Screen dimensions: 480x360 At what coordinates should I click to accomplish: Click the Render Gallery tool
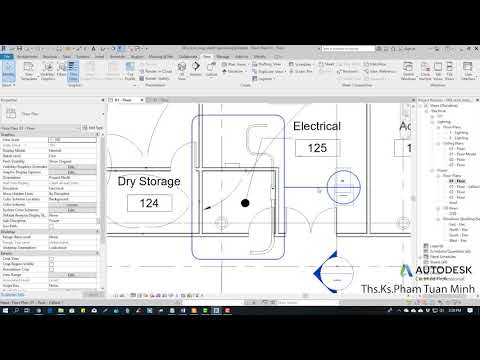tap(155, 79)
